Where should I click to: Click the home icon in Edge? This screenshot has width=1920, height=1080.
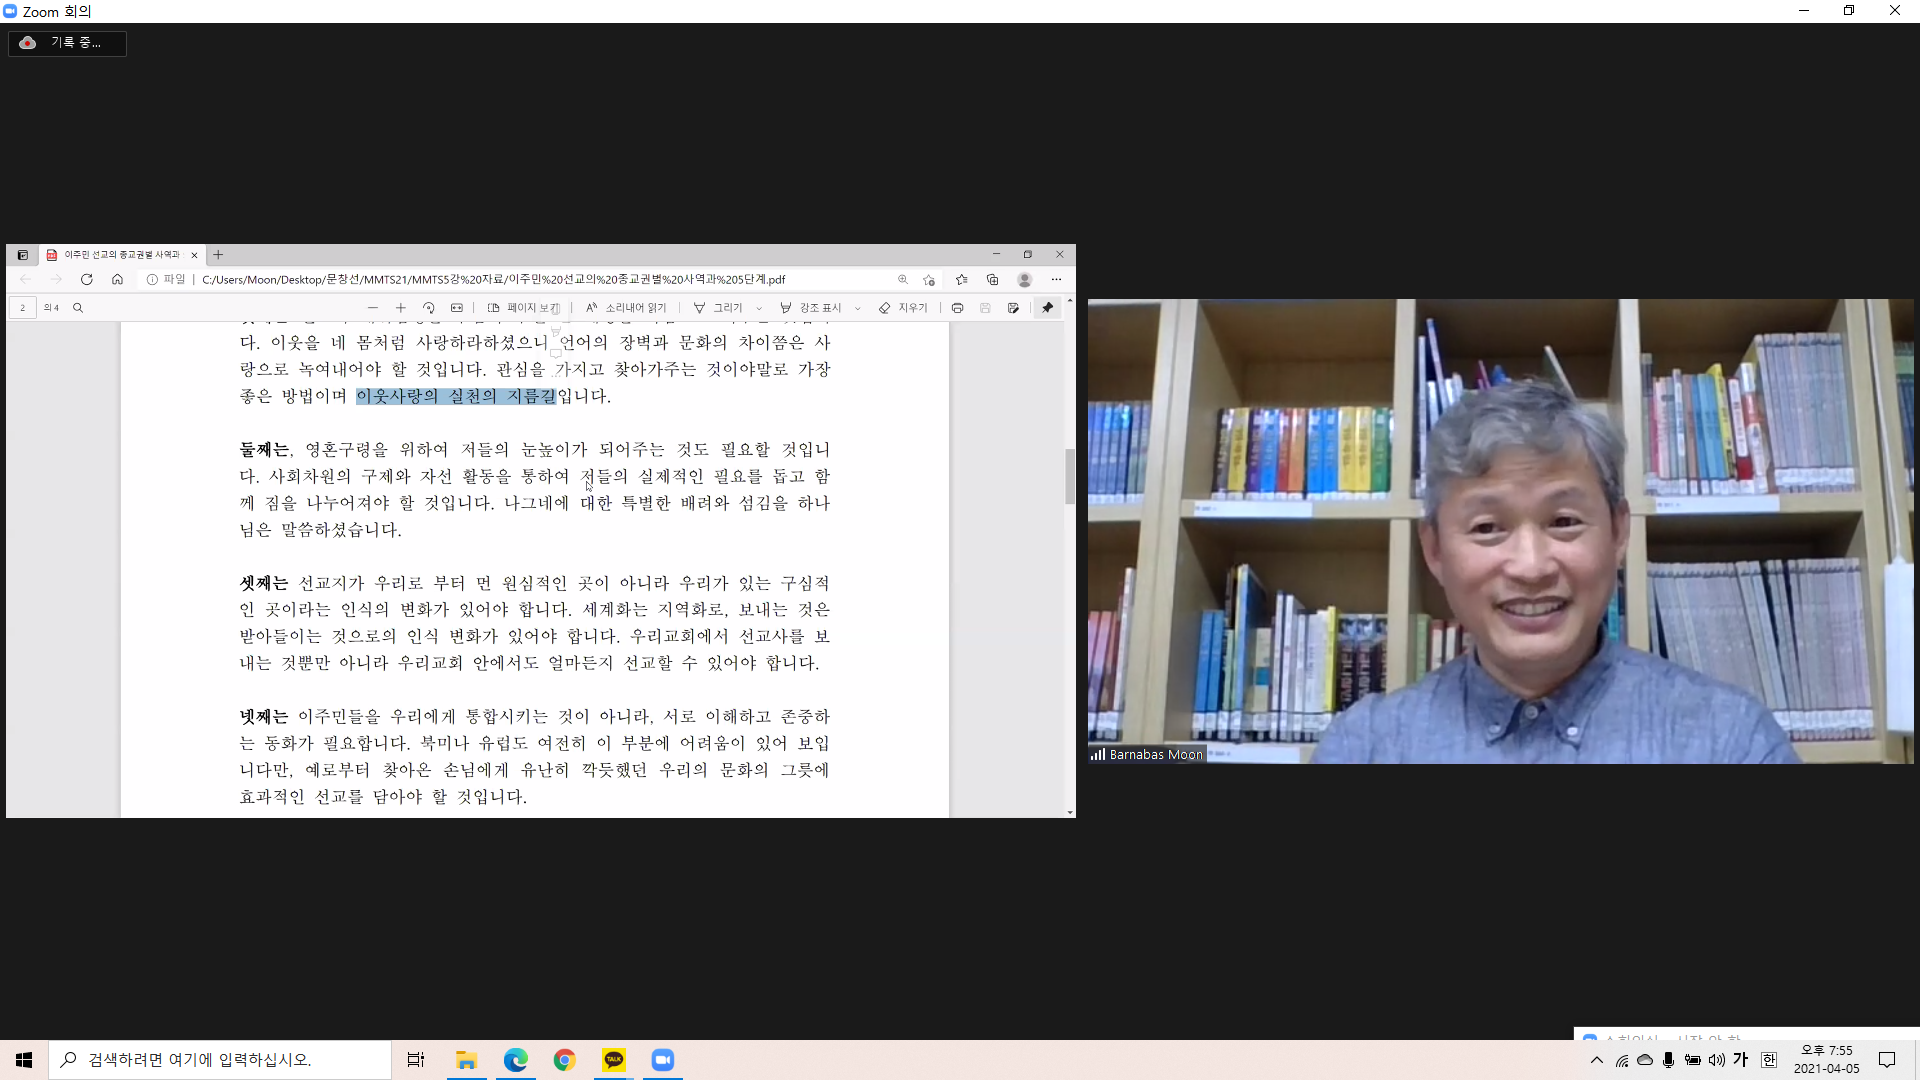pyautogui.click(x=117, y=280)
